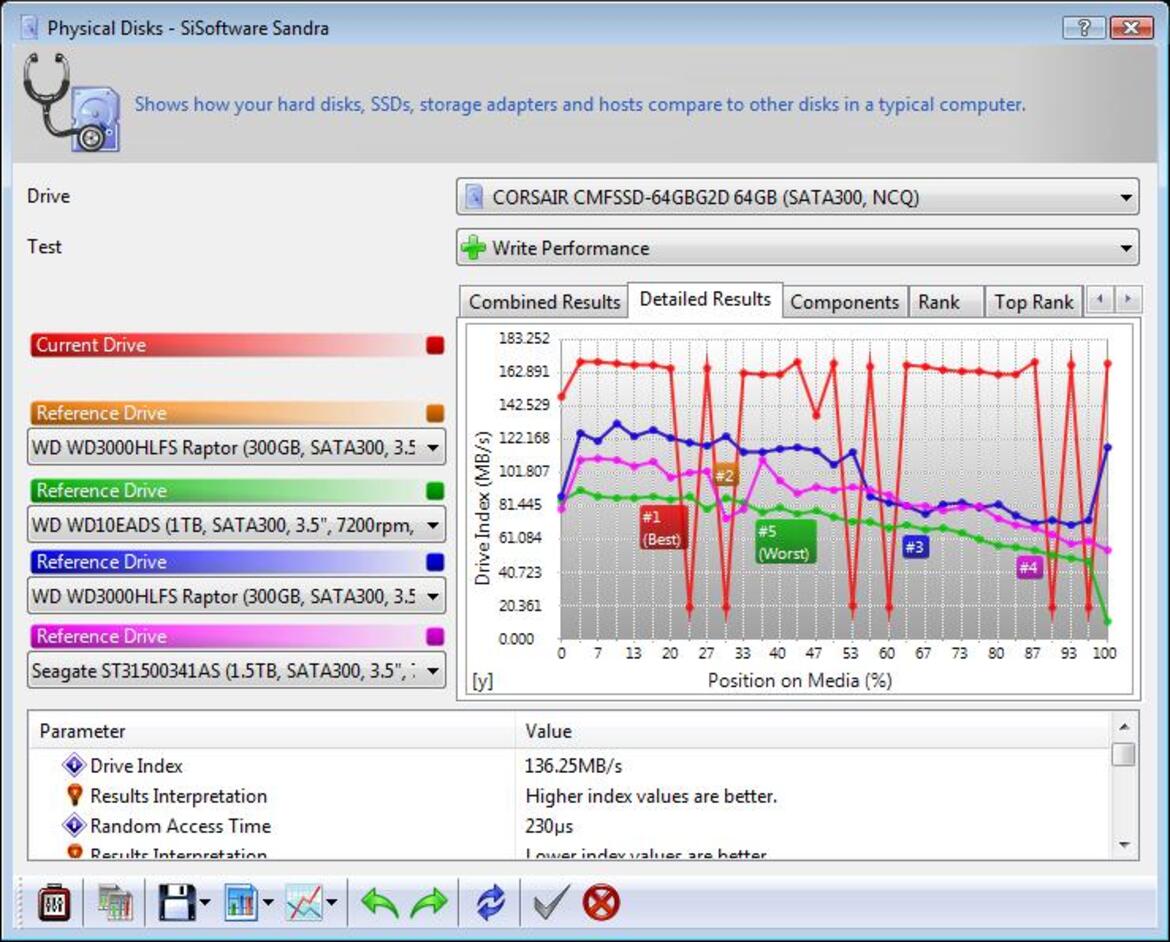The height and width of the screenshot is (942, 1170).
Task: Toggle the magenta Reference Drive swatch
Action: click(435, 636)
